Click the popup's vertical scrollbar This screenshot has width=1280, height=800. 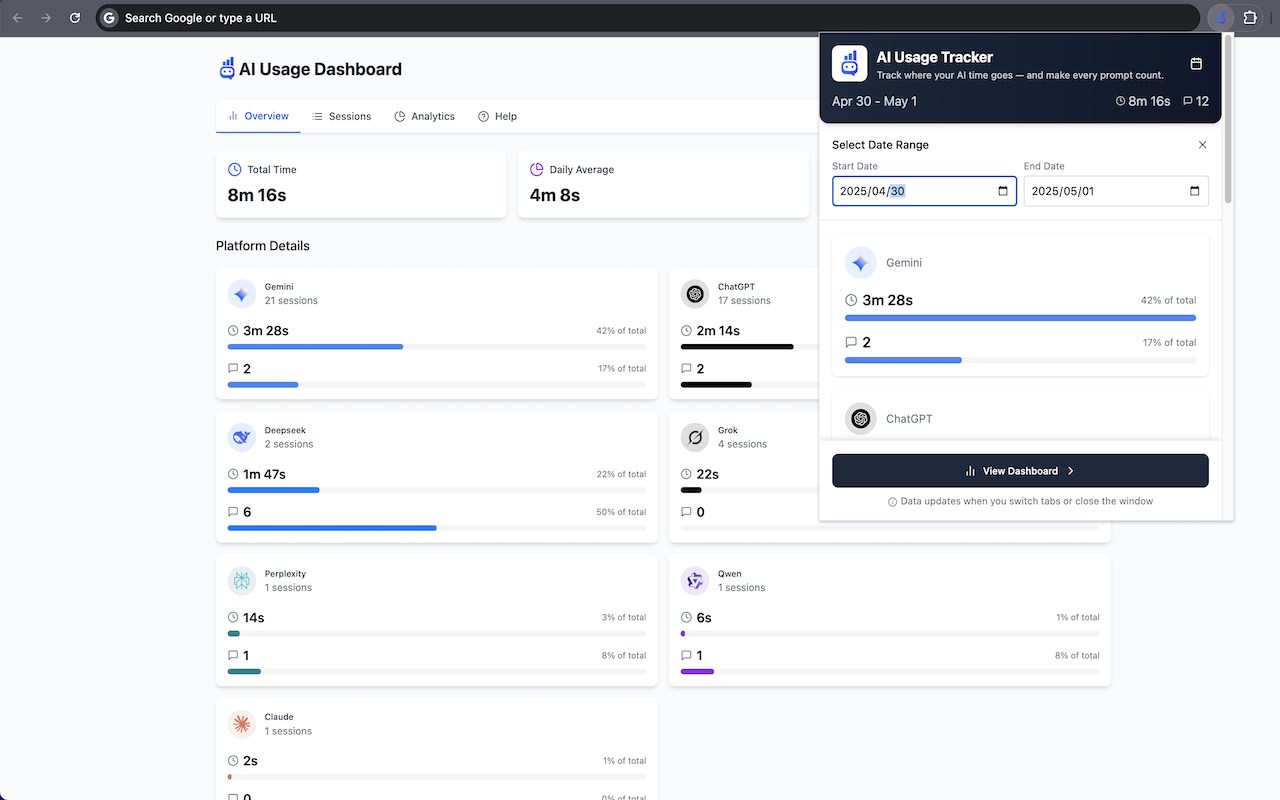(x=1227, y=118)
